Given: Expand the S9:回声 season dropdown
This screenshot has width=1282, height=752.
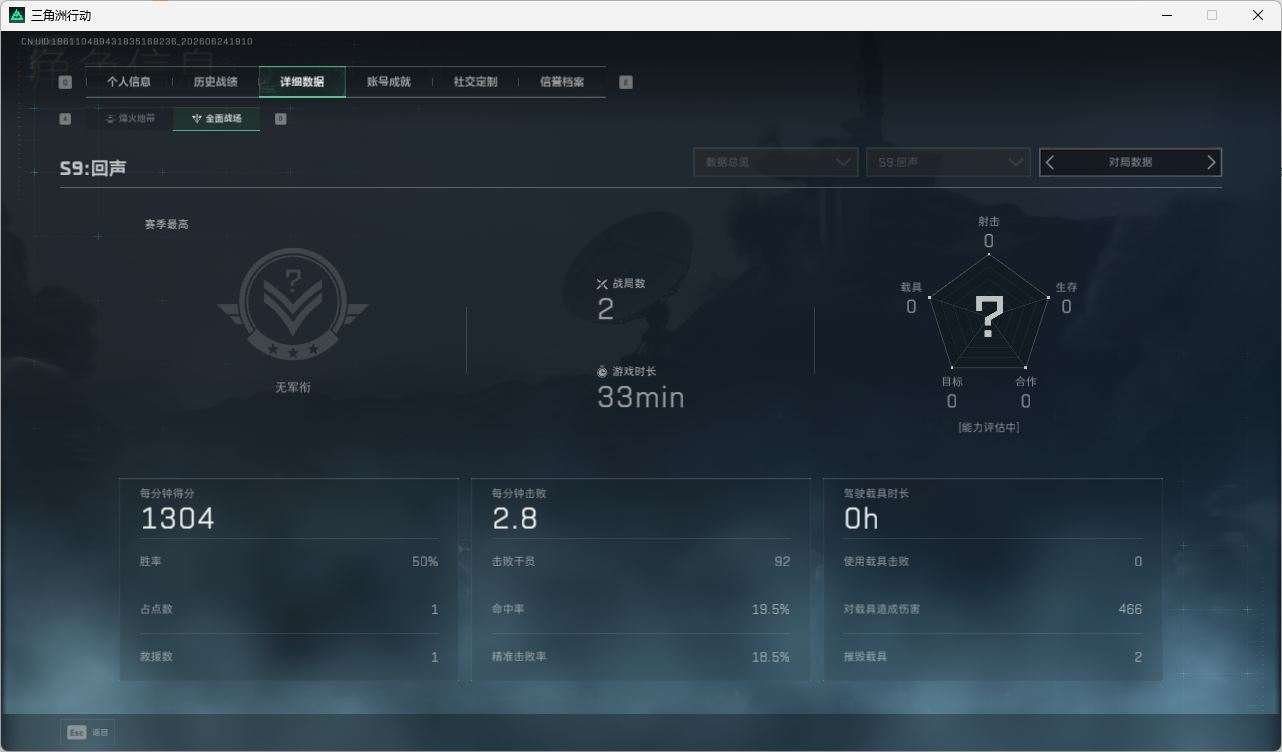Looking at the screenshot, I should coord(948,162).
